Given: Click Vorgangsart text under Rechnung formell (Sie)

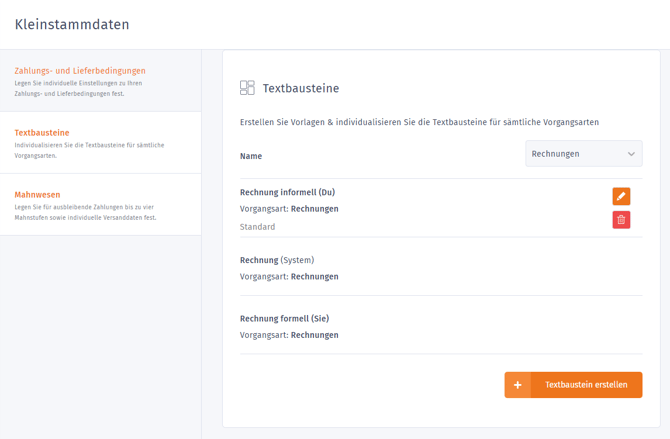Looking at the screenshot, I should (x=289, y=335).
